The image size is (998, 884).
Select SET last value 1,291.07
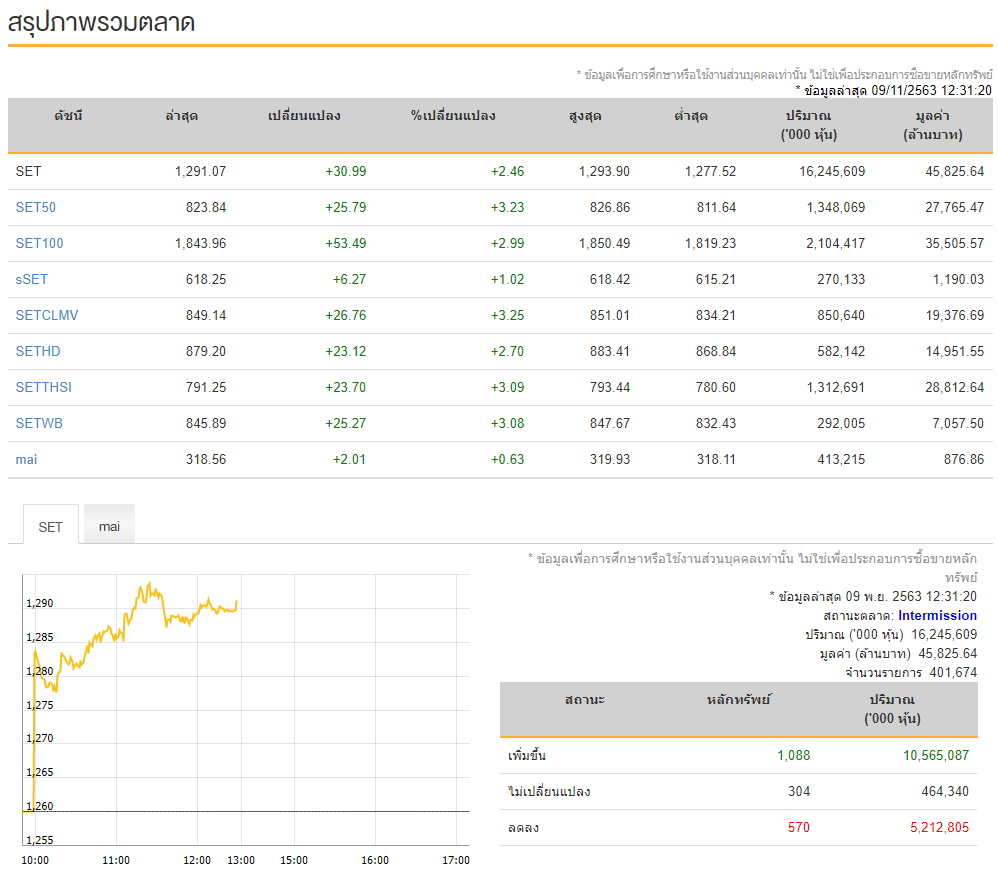pyautogui.click(x=200, y=171)
